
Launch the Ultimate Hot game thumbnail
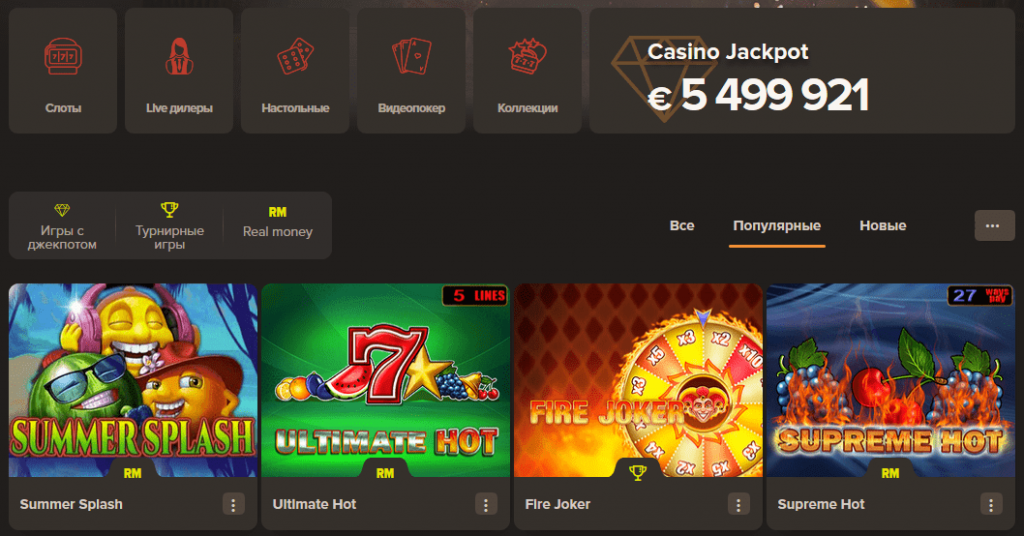385,380
